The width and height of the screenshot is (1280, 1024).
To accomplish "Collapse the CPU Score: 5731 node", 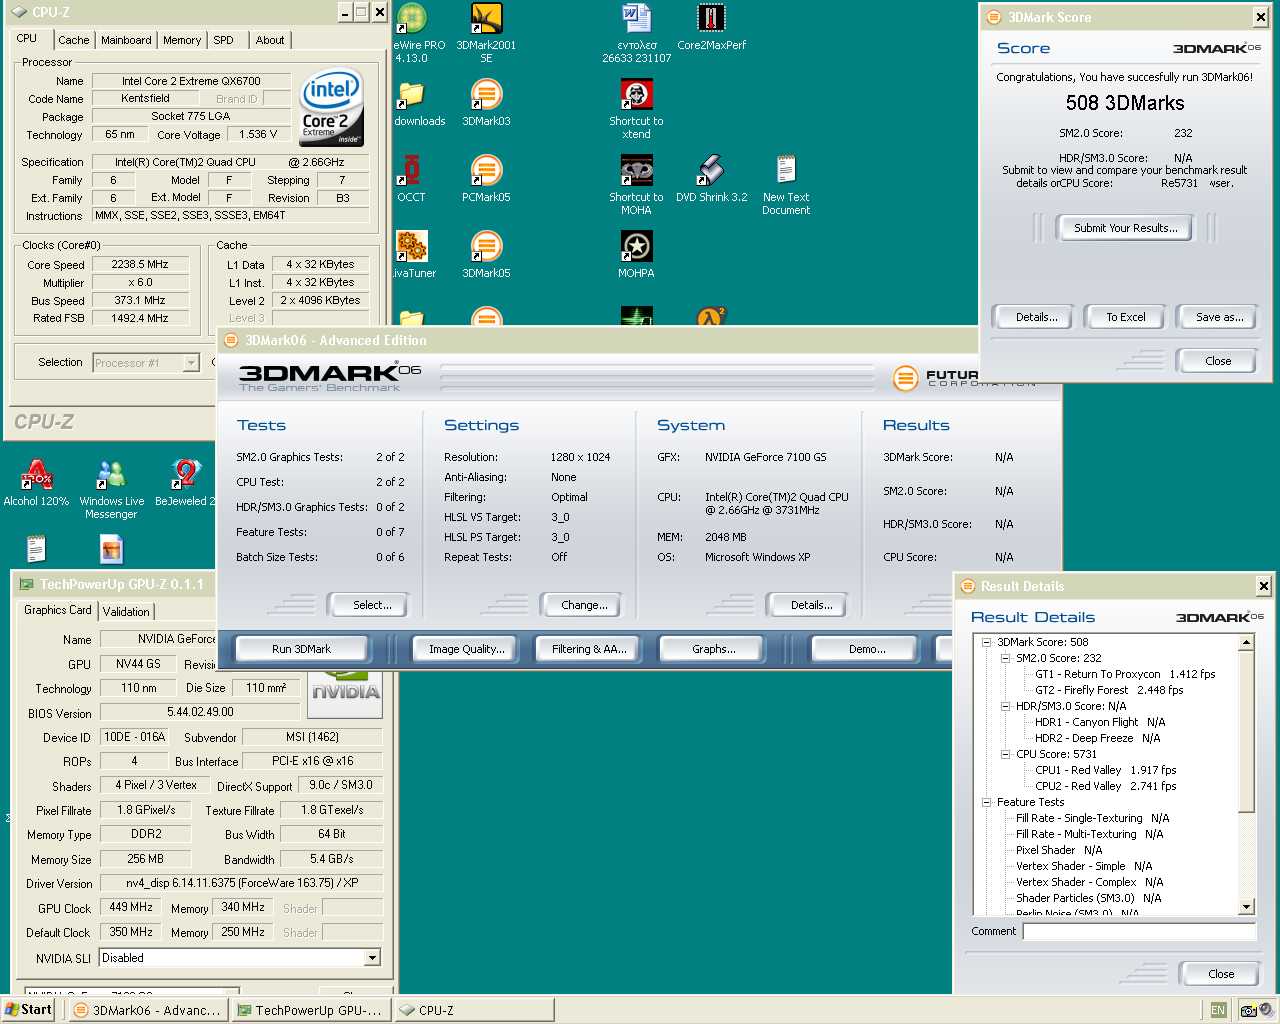I will tap(1005, 754).
